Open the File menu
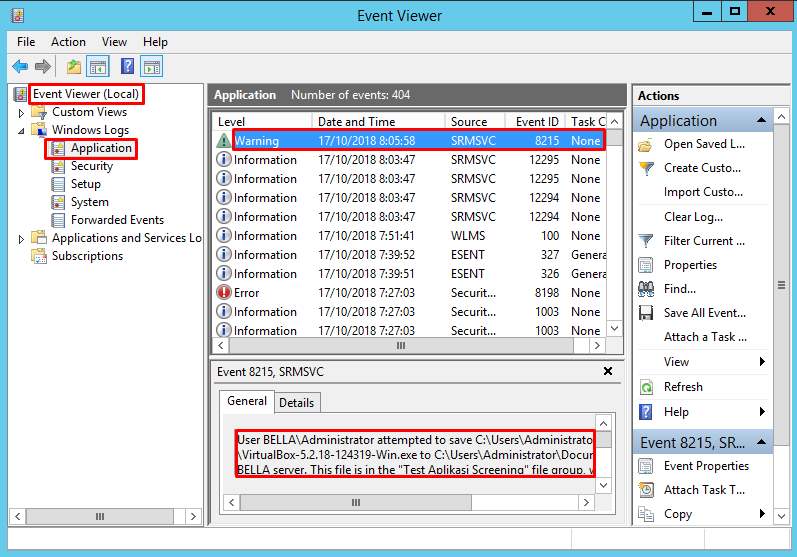 [x=26, y=42]
